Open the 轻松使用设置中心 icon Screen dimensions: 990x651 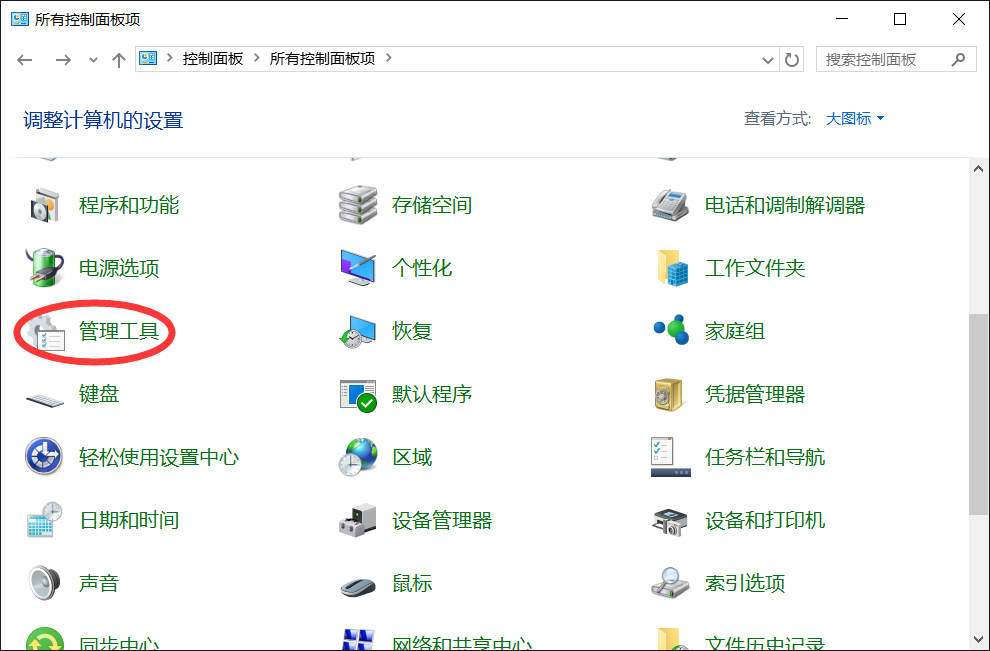45,457
